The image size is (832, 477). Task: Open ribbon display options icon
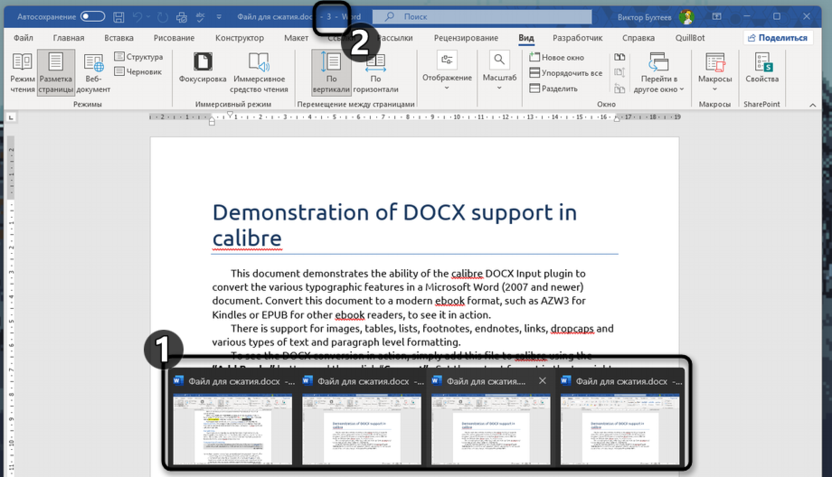[716, 16]
